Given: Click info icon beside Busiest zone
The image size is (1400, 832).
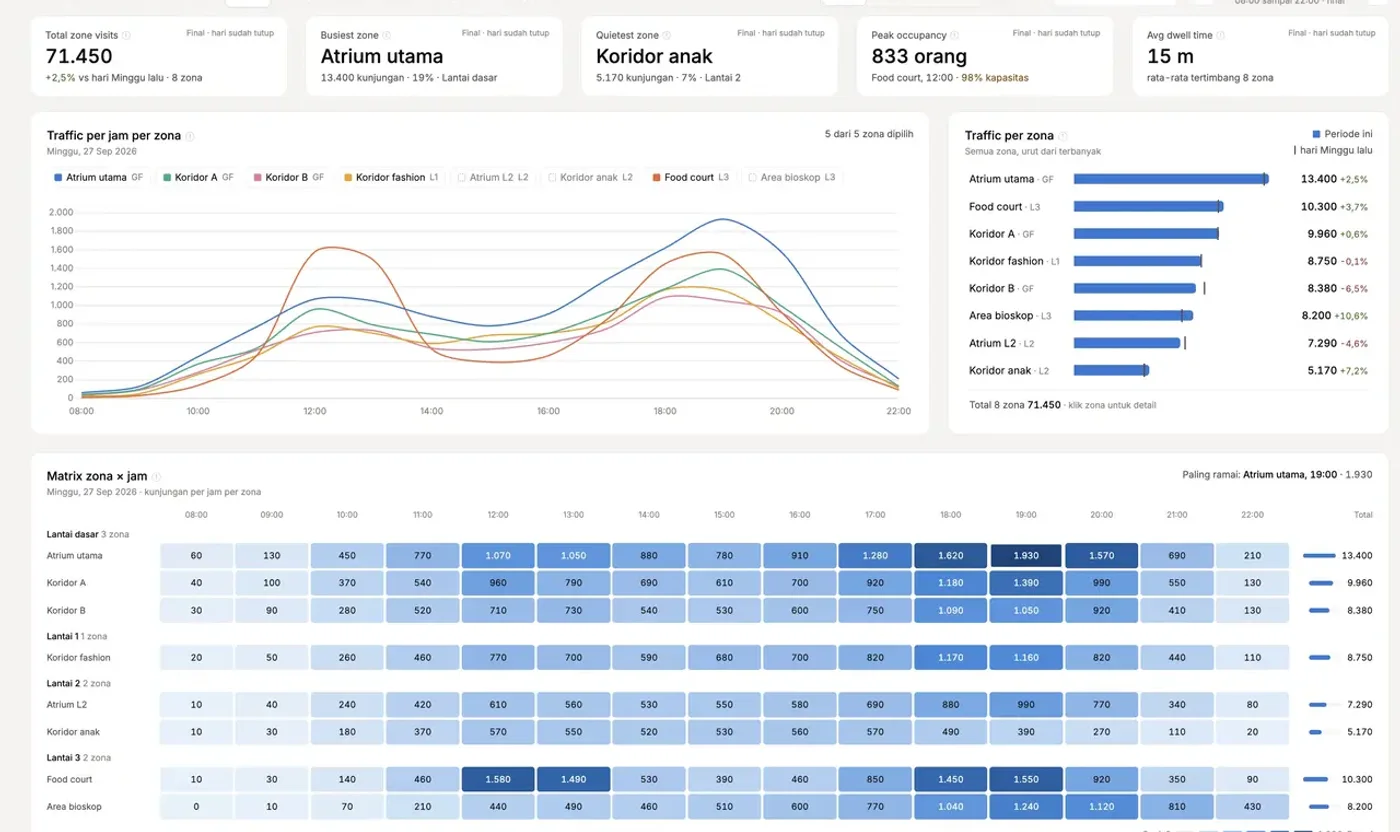Looking at the screenshot, I should (385, 35).
